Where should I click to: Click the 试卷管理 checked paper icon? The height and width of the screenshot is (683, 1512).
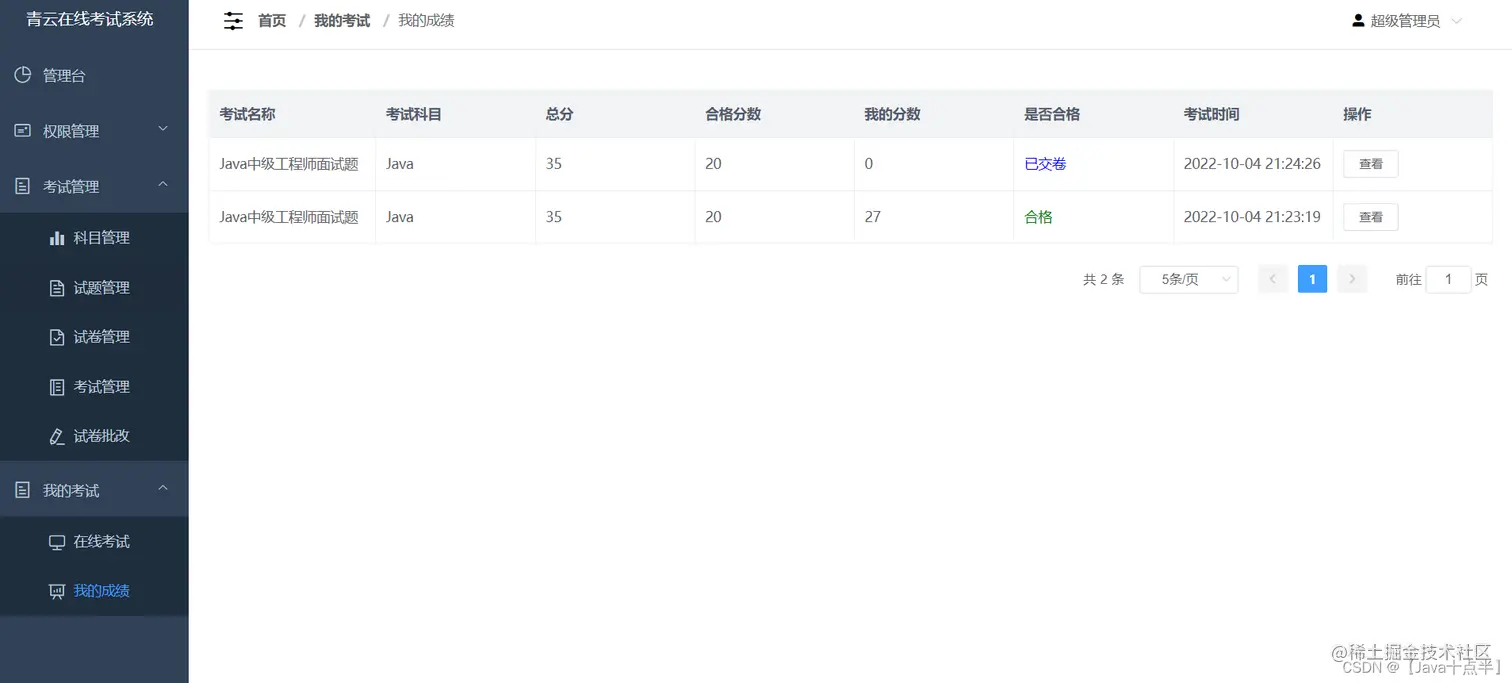57,337
